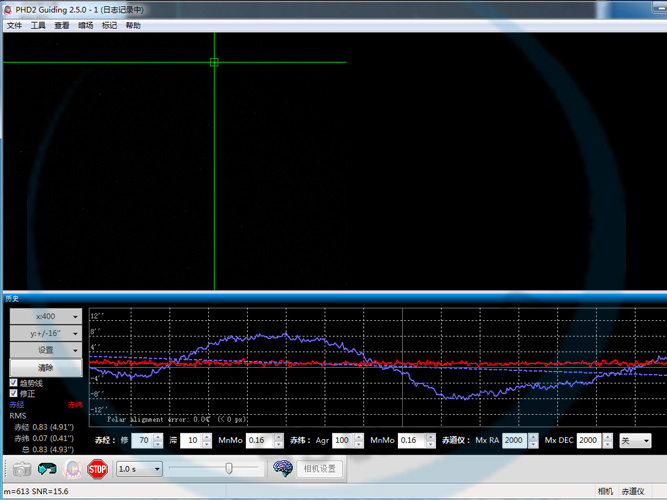This screenshot has width=667, height=500.
Task: Expand the x:400 scale dropdown
Action: coord(45,316)
